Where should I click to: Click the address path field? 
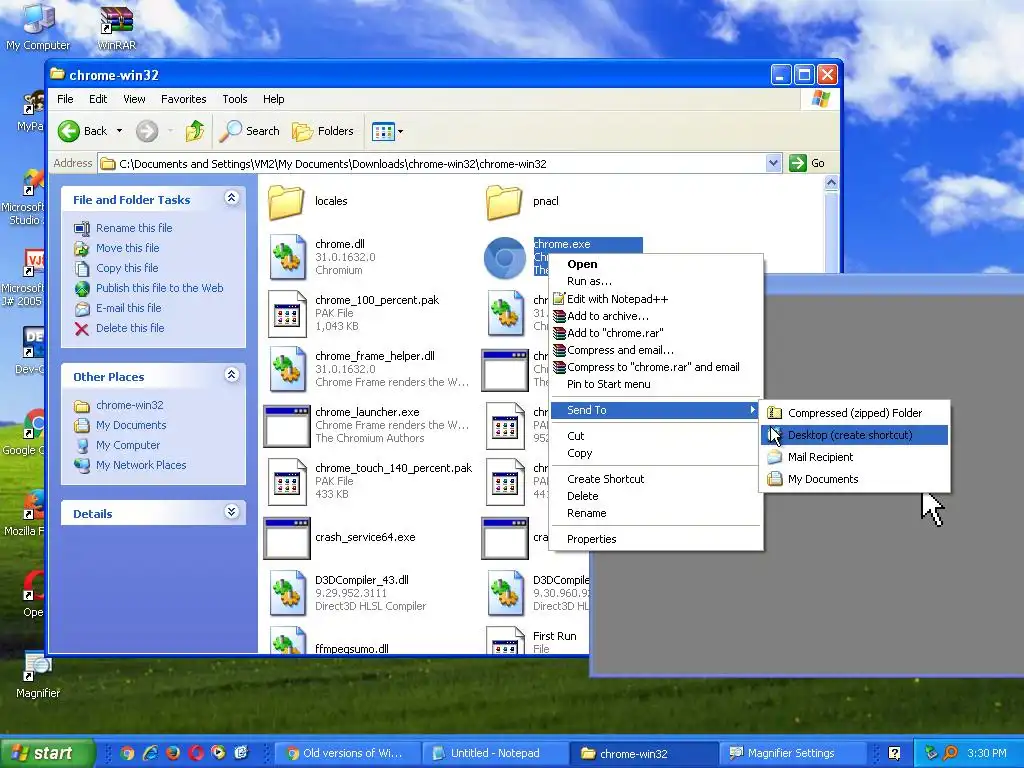432,163
